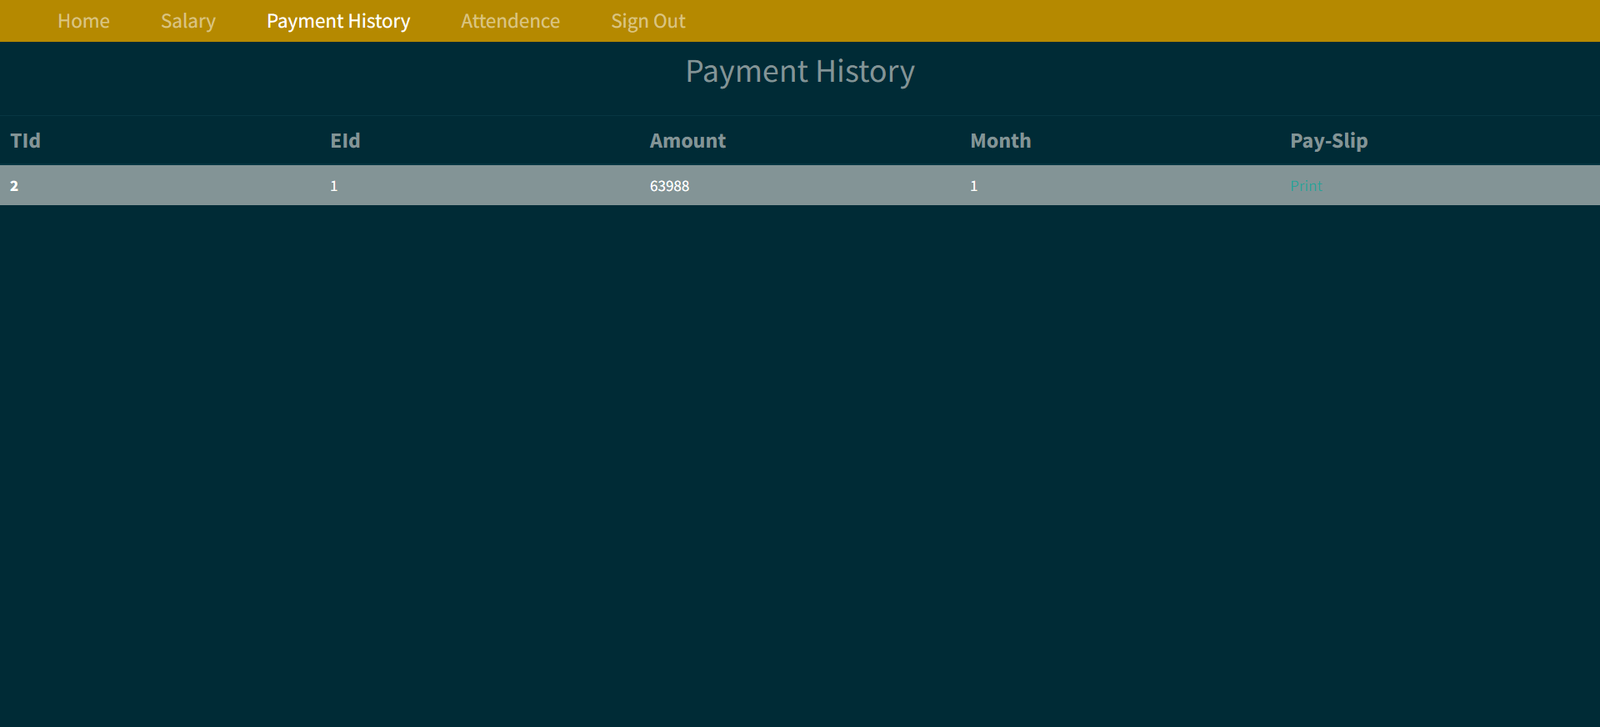Select transaction ID 2 cell
Viewport: 1600px width, 727px height.
pyautogui.click(x=14, y=186)
